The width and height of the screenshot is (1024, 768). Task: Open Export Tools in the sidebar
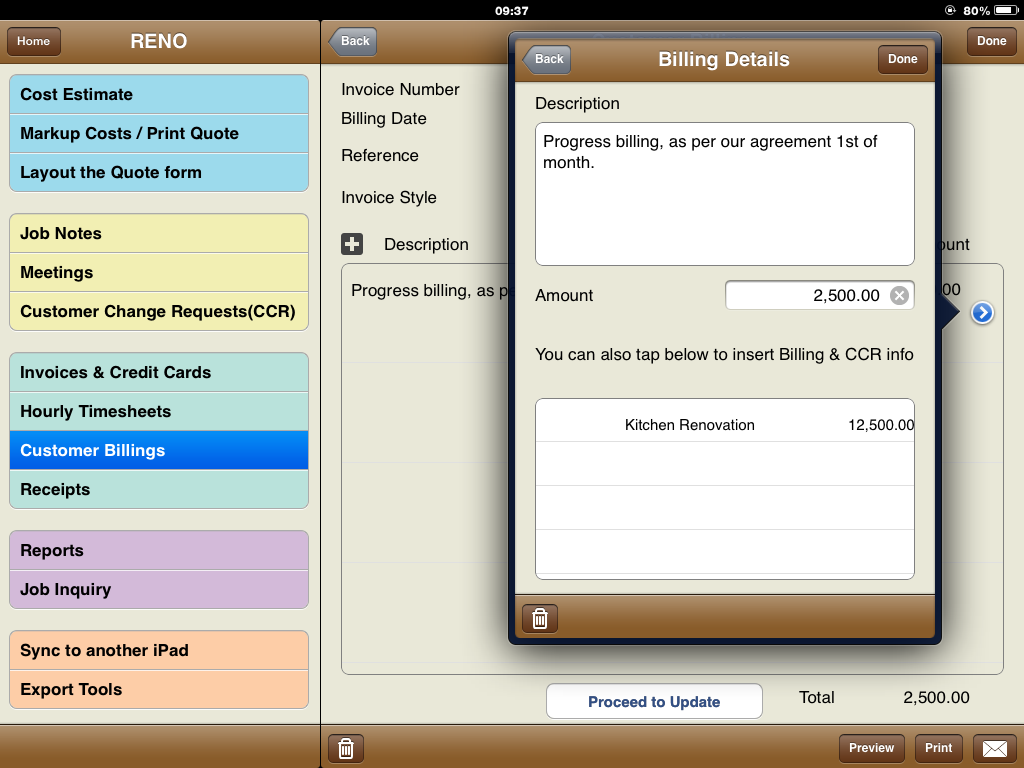159,689
